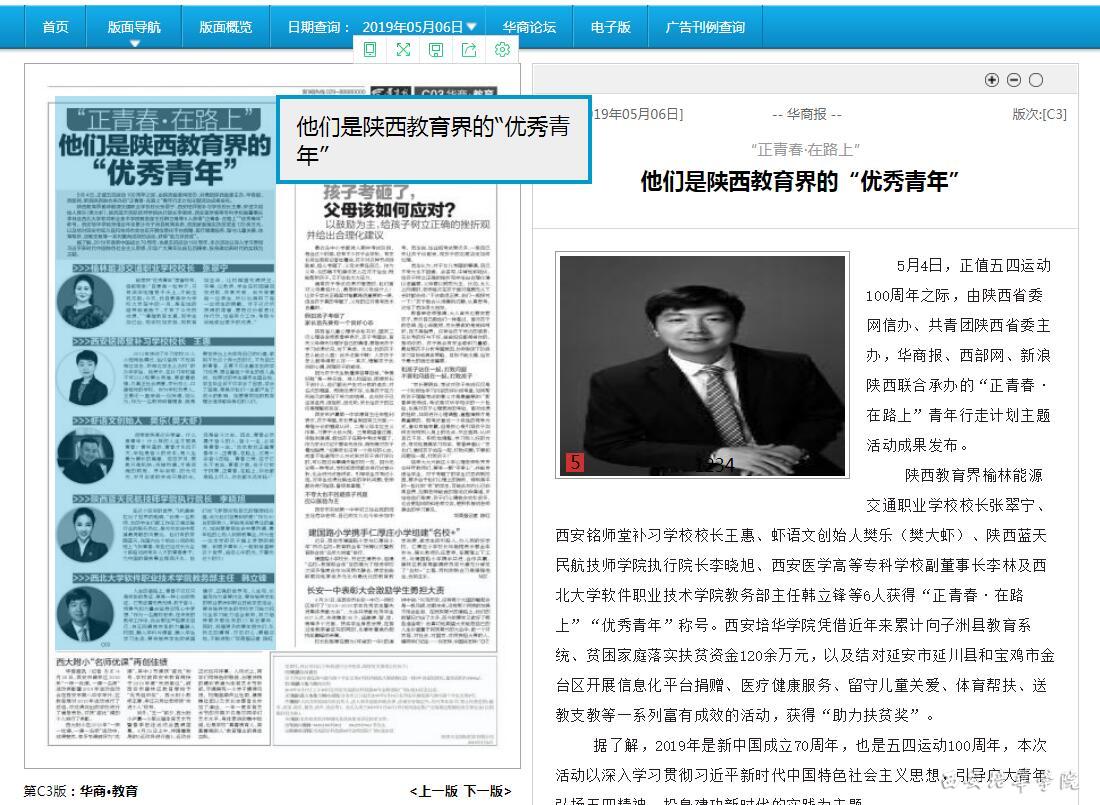Click the save floppy-disk icon

point(436,50)
